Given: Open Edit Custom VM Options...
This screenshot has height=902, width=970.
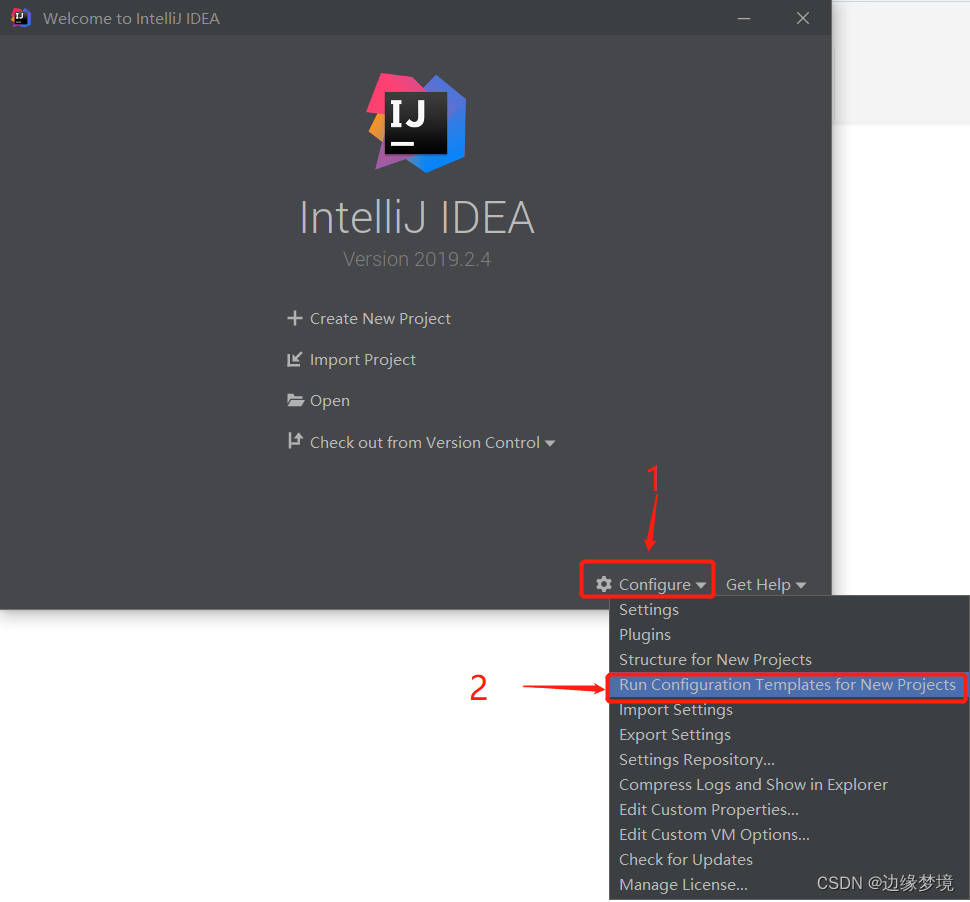Looking at the screenshot, I should (788, 835).
